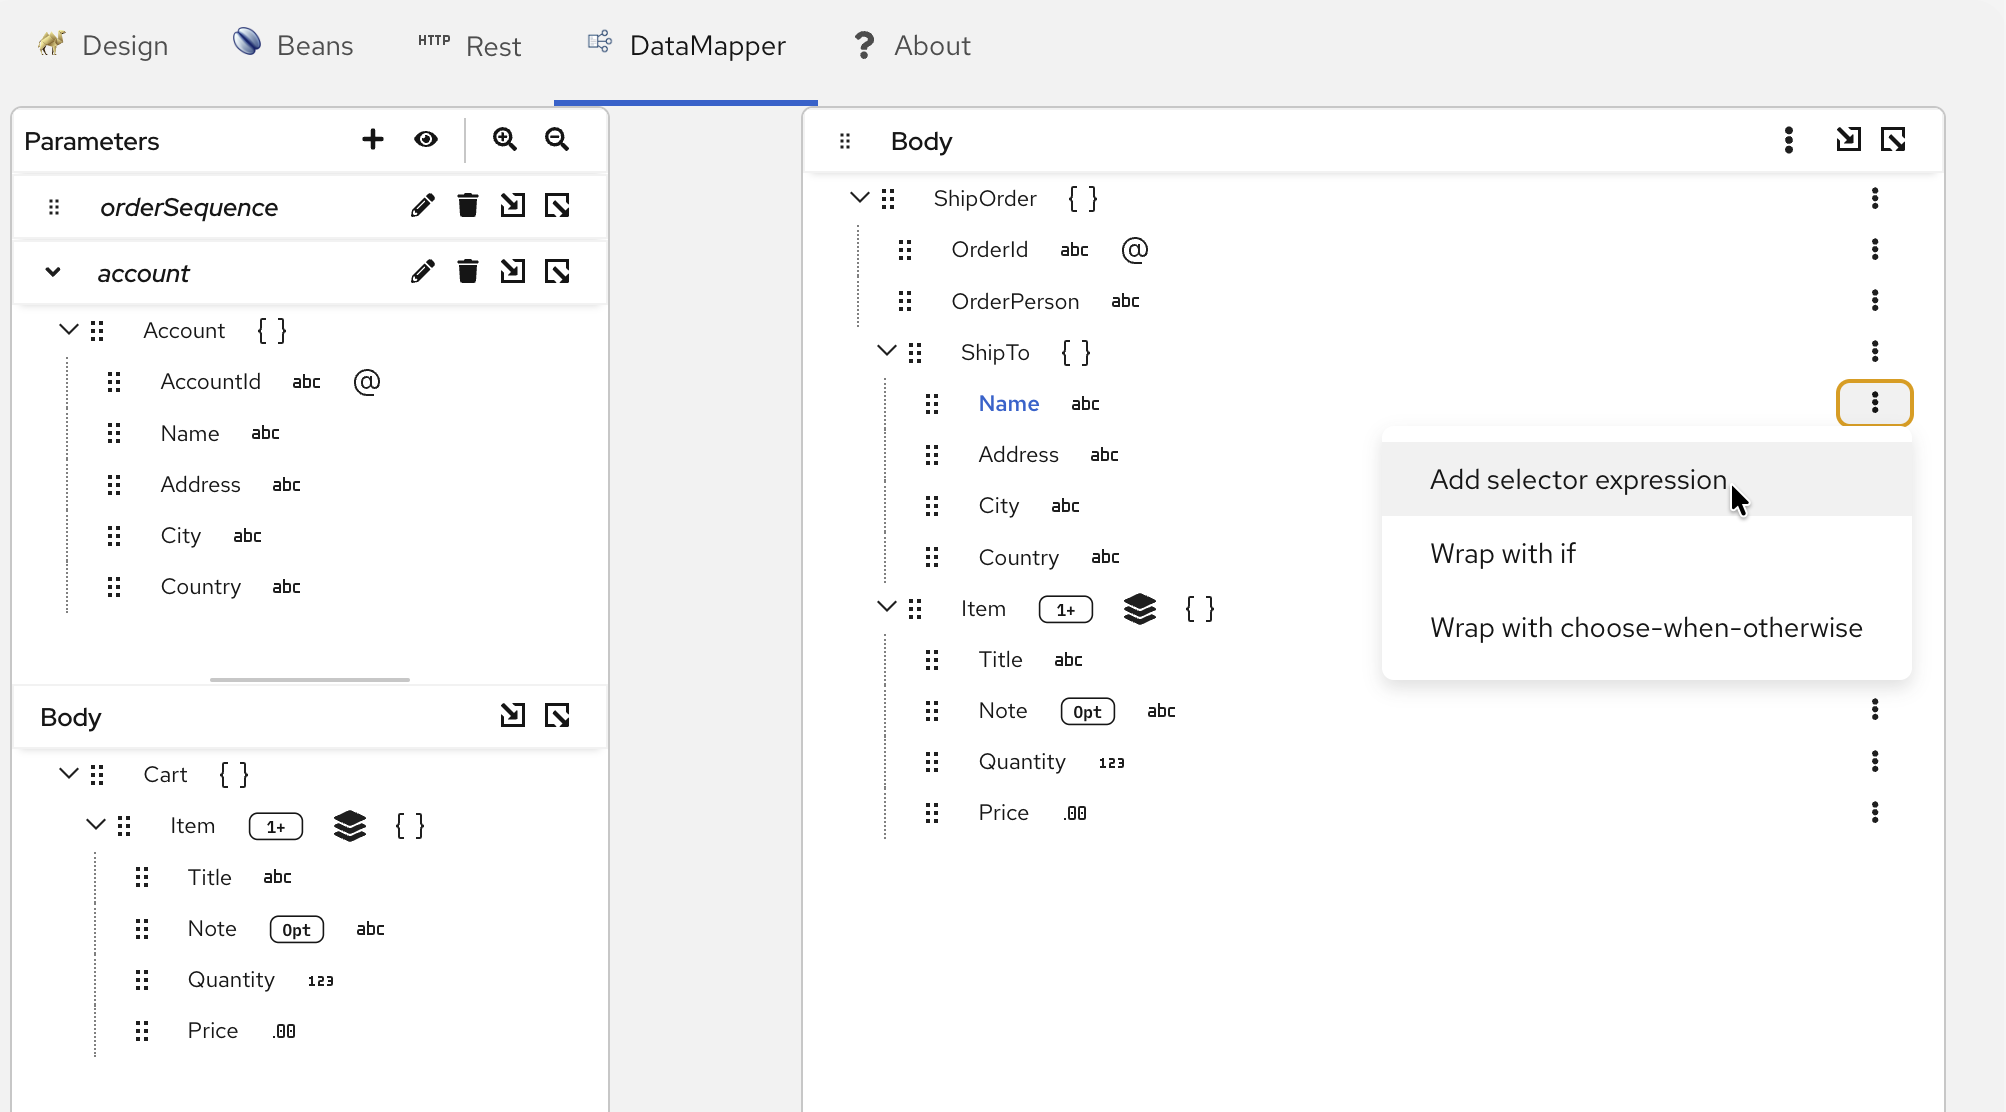Screen dimensions: 2006x1112
Task: Zoom out of the Parameters tree
Action: pos(557,140)
